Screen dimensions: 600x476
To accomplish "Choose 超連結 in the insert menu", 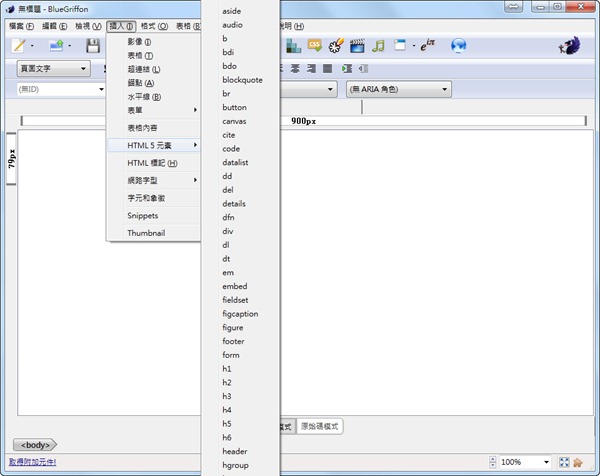I will (x=144, y=69).
